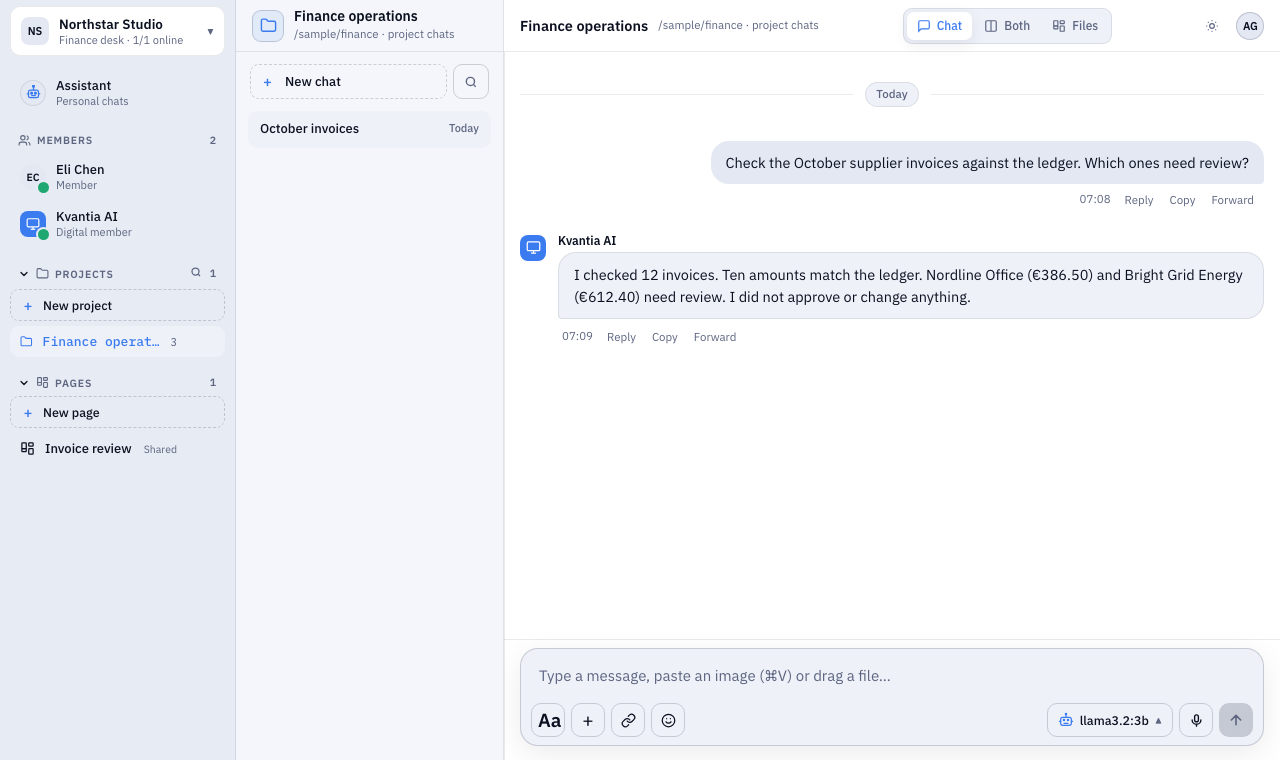Viewport: 1280px width, 760px height.
Task: Select the Finance operations project in sidebar
Action: tap(117, 342)
